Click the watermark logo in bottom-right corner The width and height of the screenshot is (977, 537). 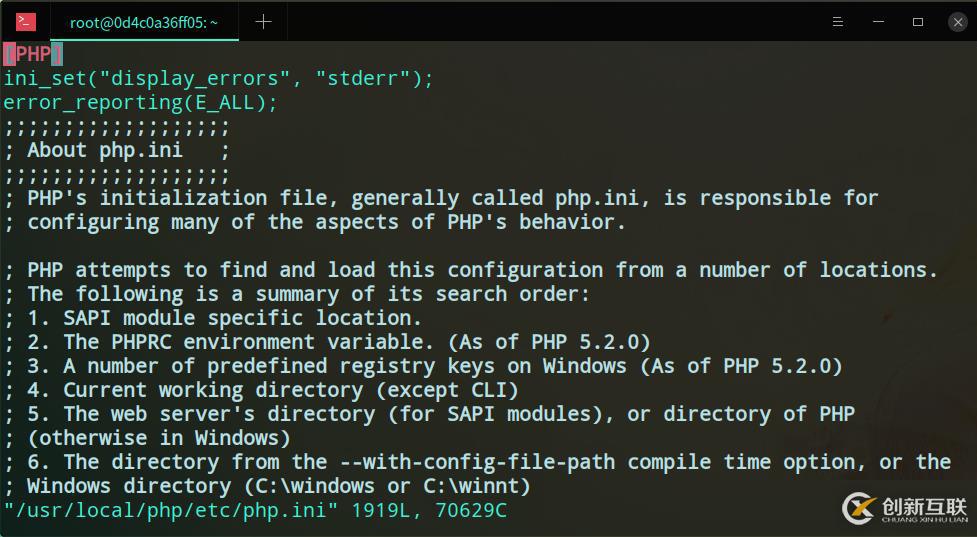905,508
